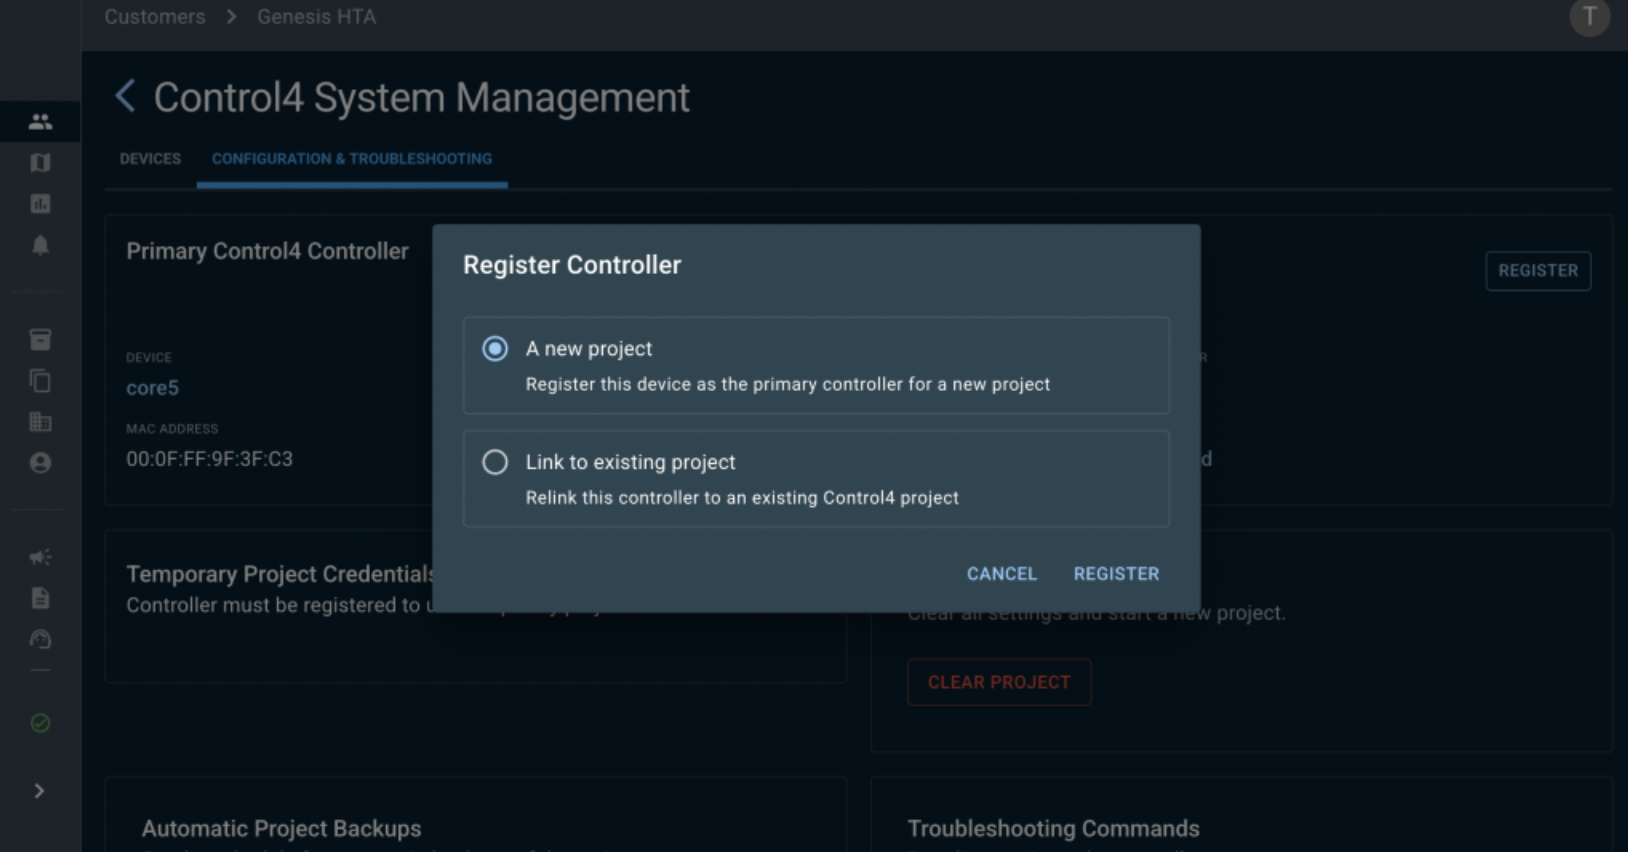Click the Temporary Project Credentials heading
Viewport: 1628px width, 852px height.
coord(281,574)
